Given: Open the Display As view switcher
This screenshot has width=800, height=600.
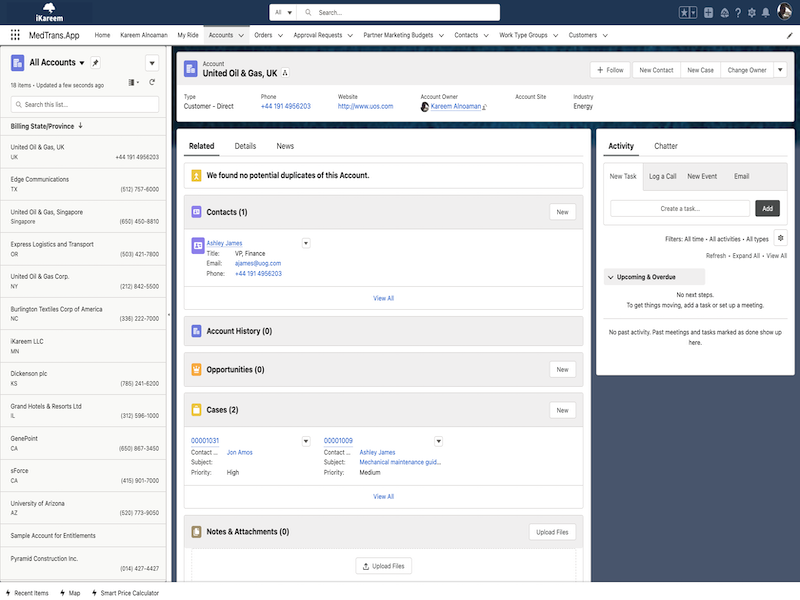Looking at the screenshot, I should 134,82.
